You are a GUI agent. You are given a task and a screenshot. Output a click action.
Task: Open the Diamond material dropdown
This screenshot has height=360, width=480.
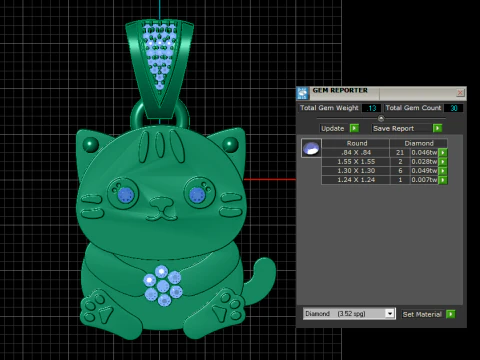coord(389,314)
